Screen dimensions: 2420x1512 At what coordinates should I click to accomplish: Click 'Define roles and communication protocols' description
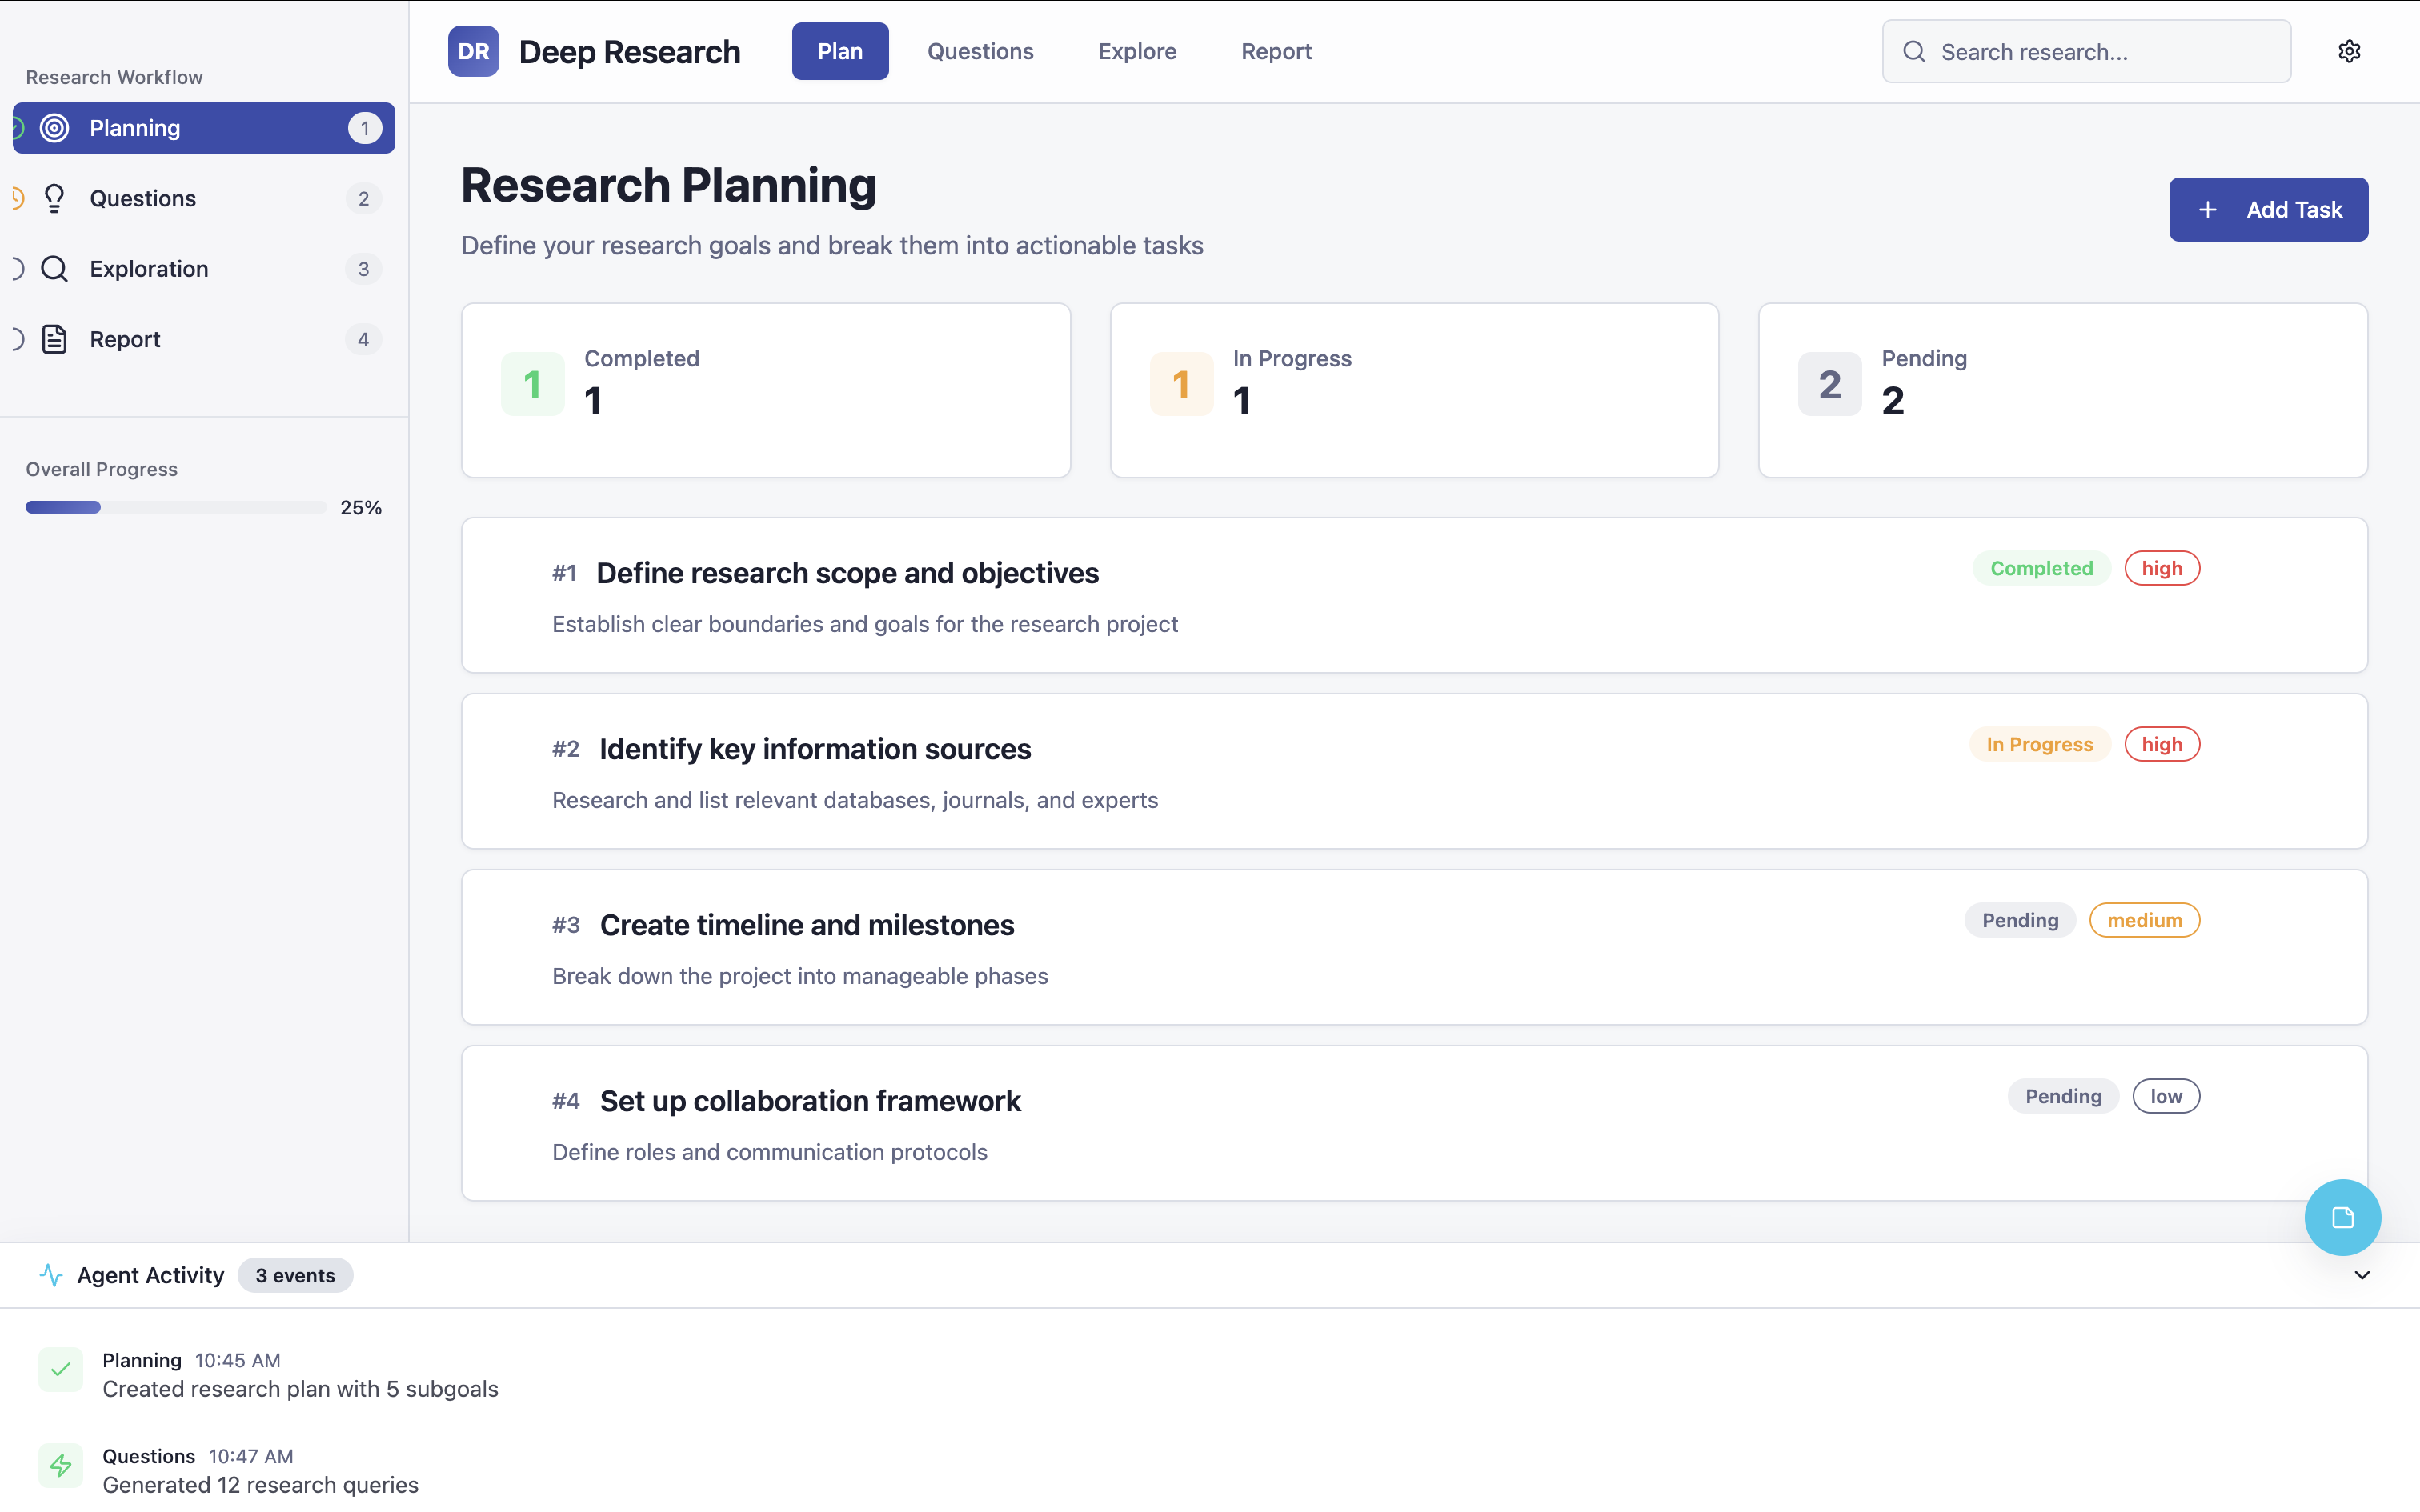[769, 1152]
